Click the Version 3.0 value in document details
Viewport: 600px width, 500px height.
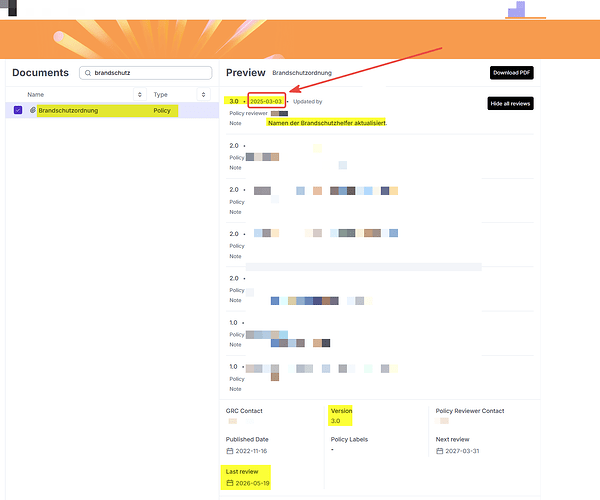coord(336,421)
